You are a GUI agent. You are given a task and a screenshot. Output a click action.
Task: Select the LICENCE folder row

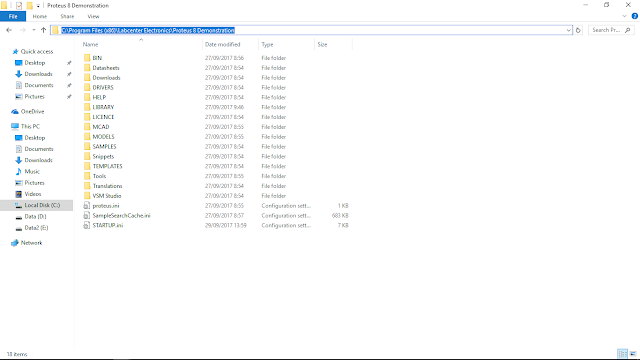tap(216, 117)
